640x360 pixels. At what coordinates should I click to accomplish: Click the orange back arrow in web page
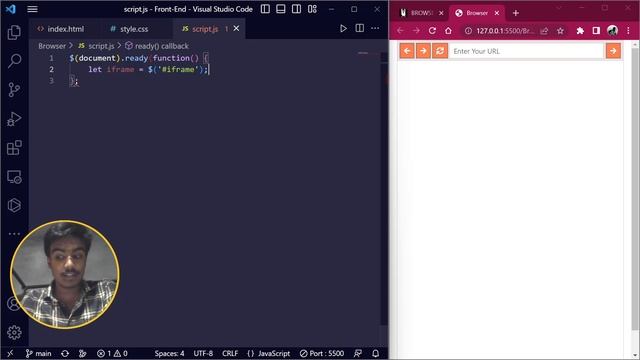[407, 51]
